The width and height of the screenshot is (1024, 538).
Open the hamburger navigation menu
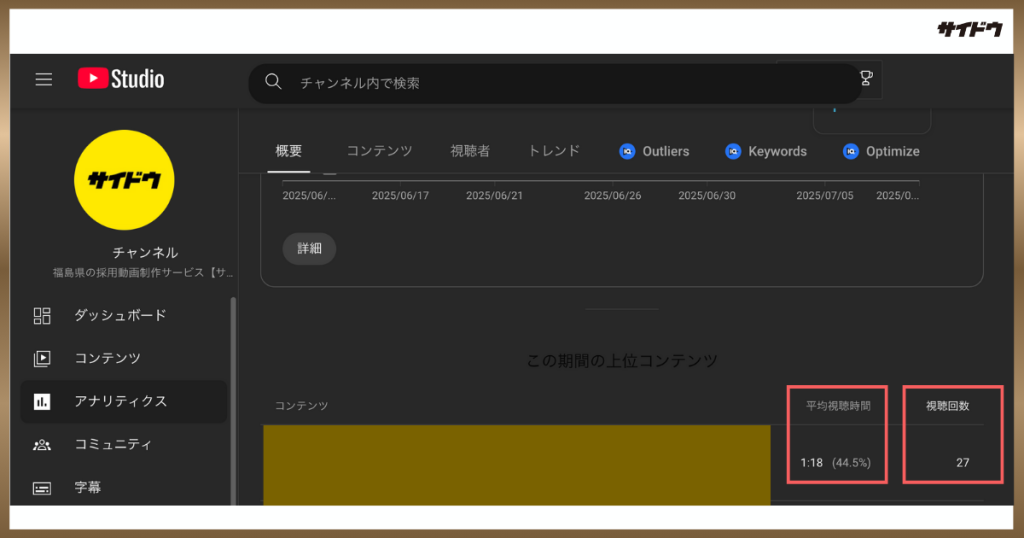(x=44, y=80)
